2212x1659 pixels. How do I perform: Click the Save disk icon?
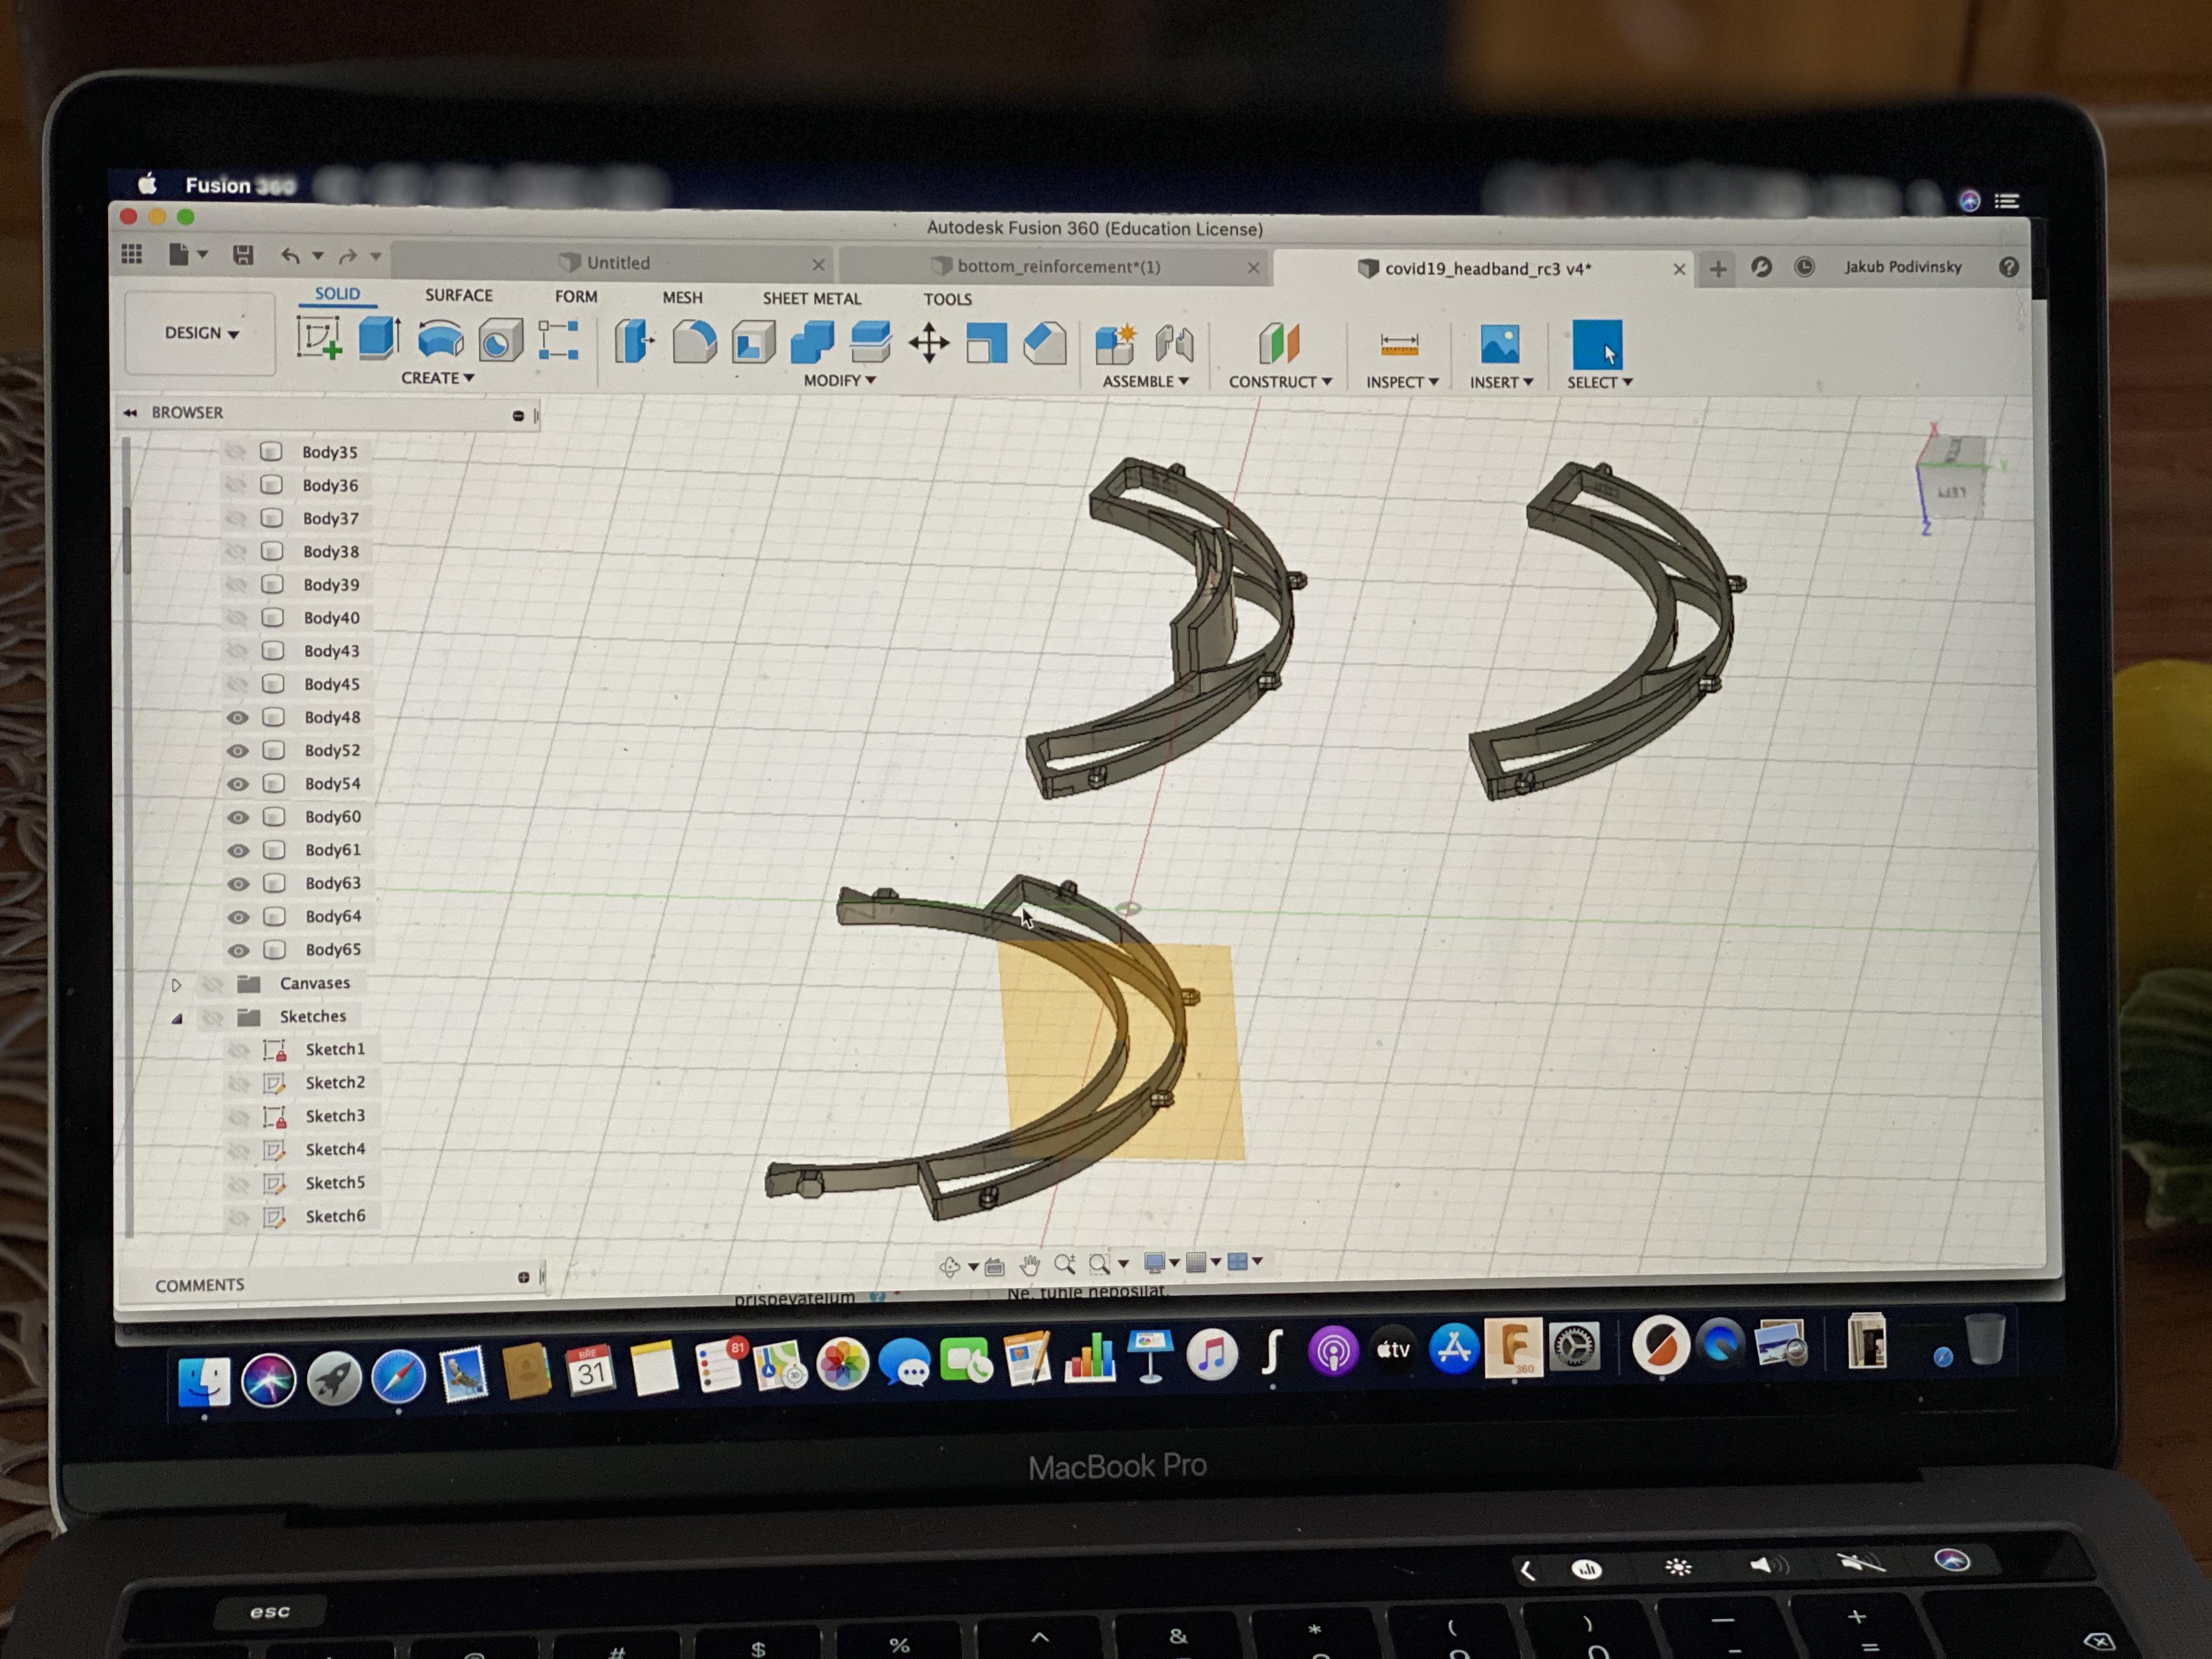coord(243,255)
